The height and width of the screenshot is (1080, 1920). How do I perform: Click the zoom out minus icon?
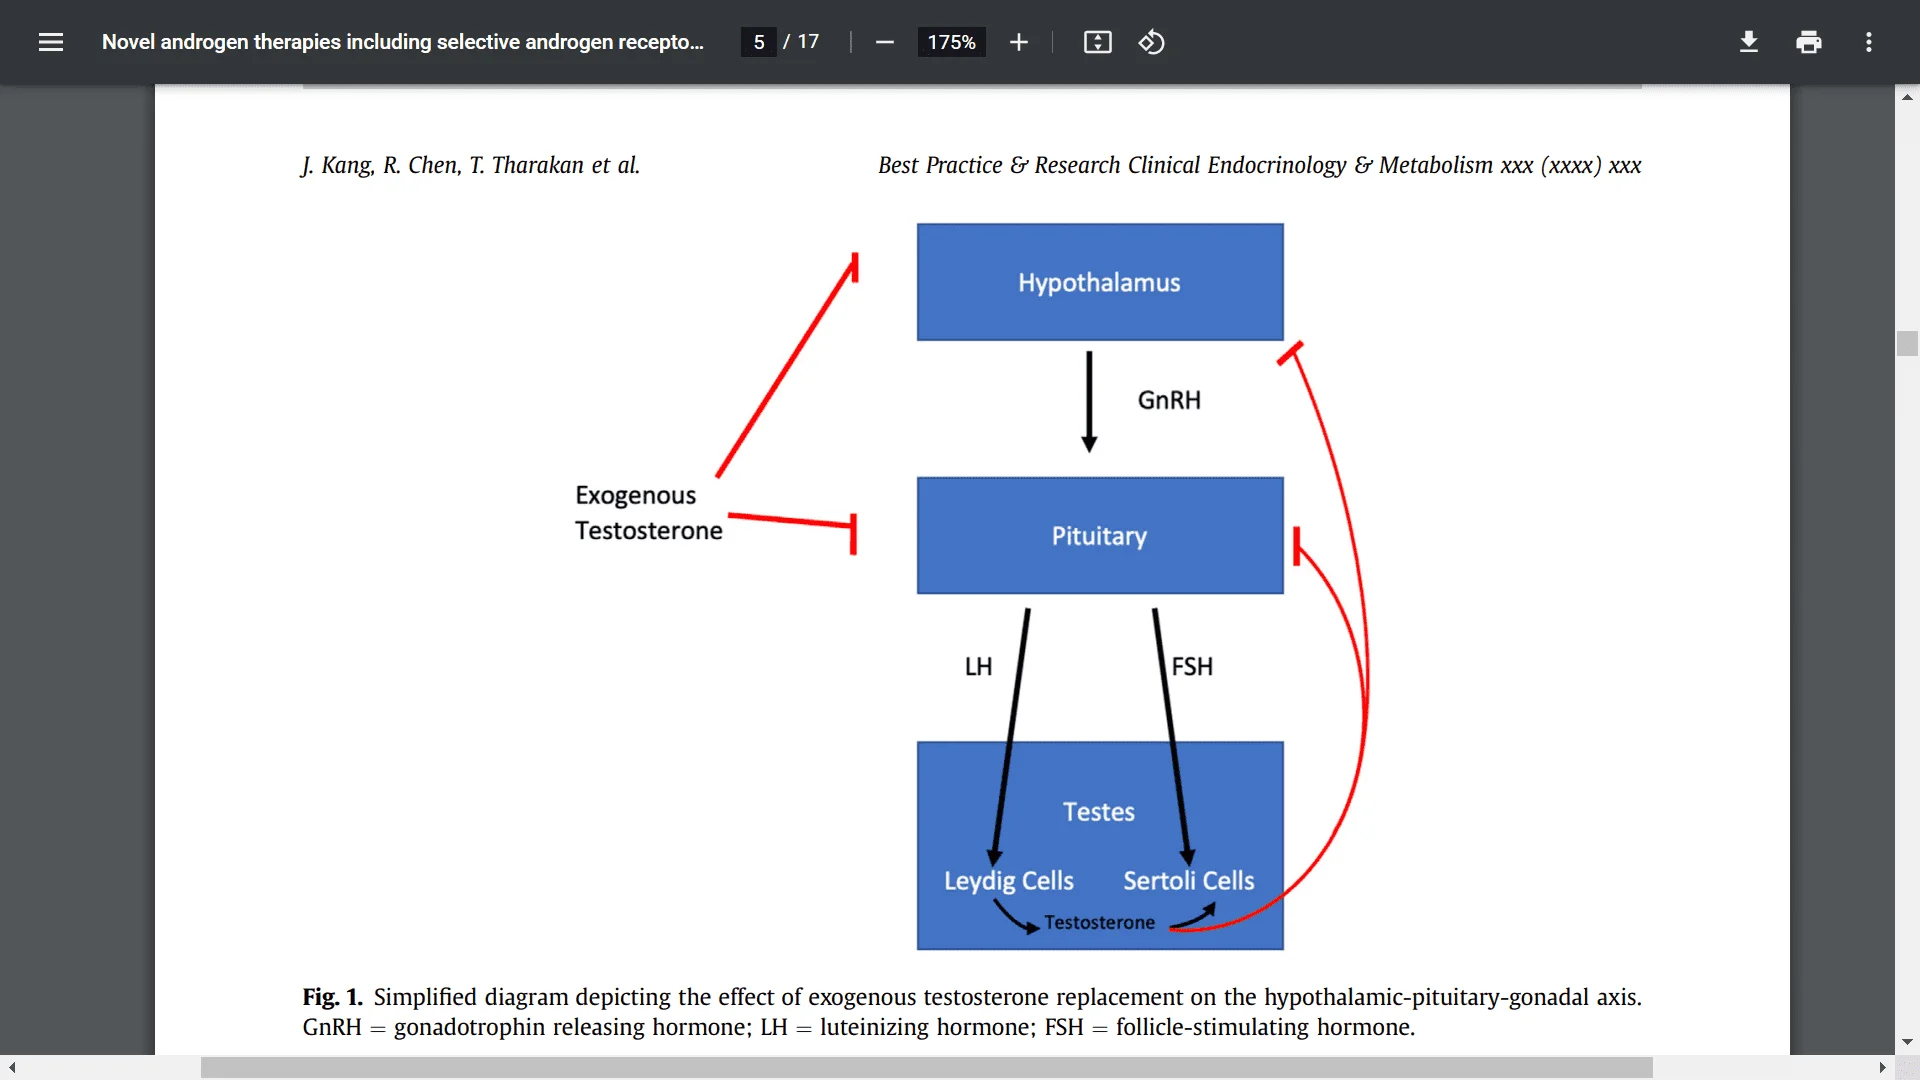point(884,42)
